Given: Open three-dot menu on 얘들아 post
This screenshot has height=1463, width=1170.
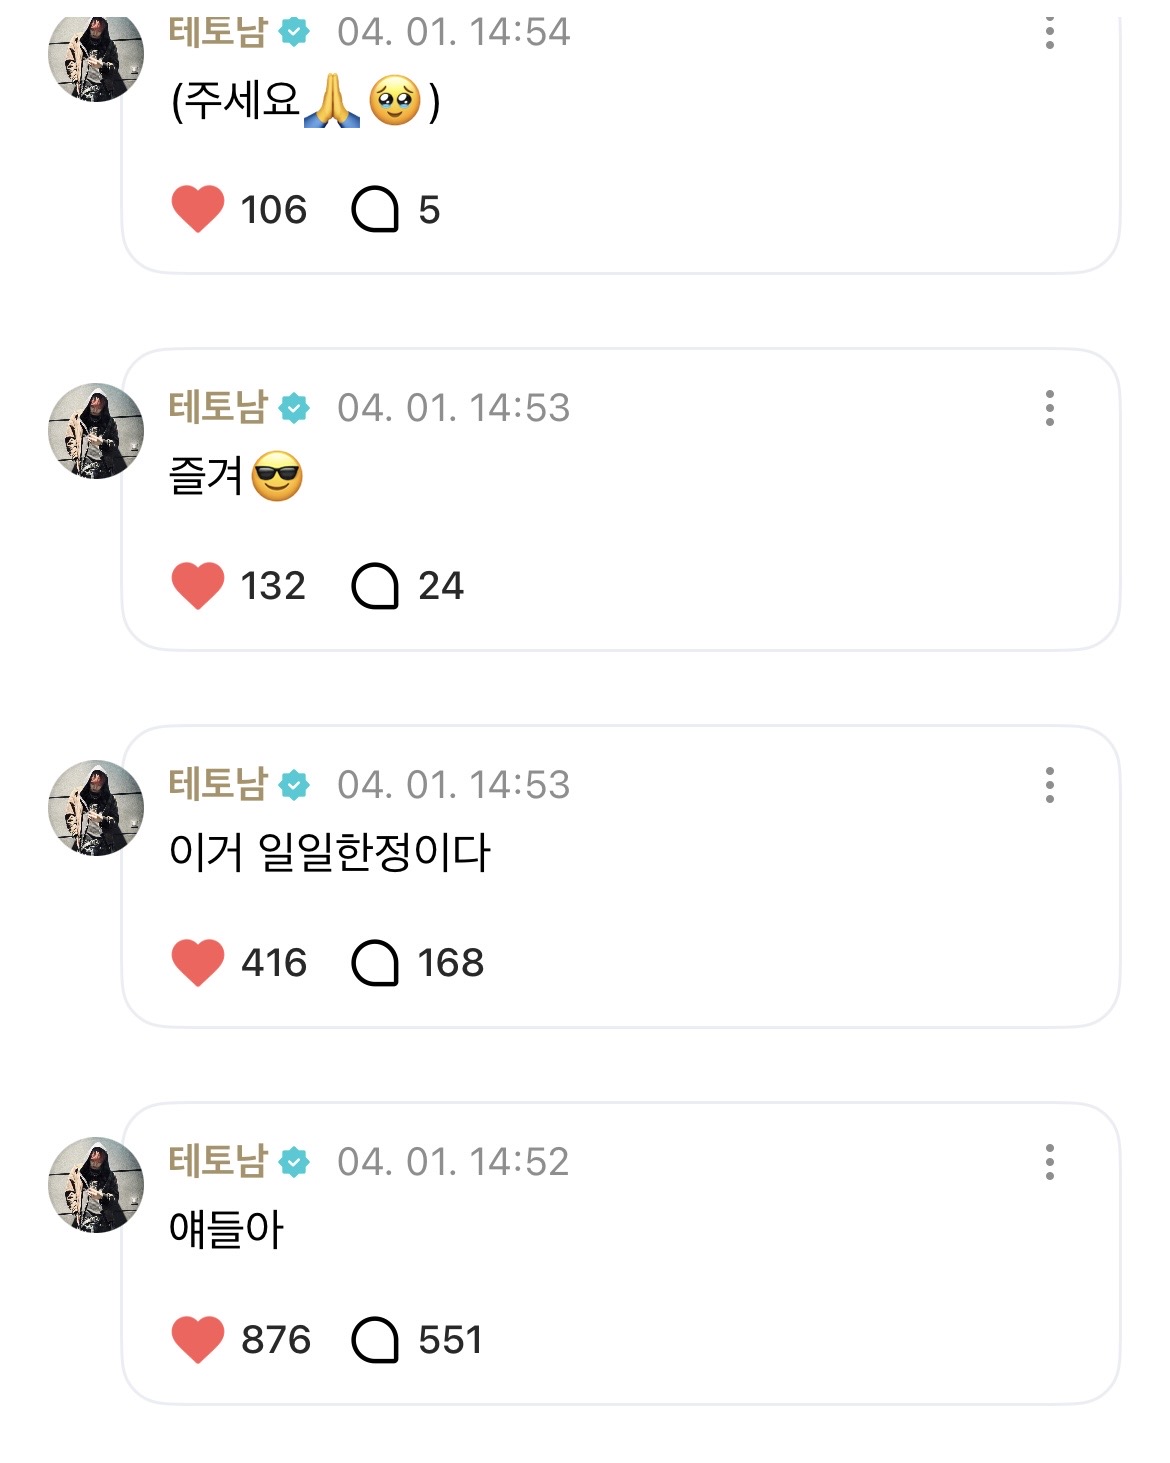Looking at the screenshot, I should [x=1049, y=1162].
